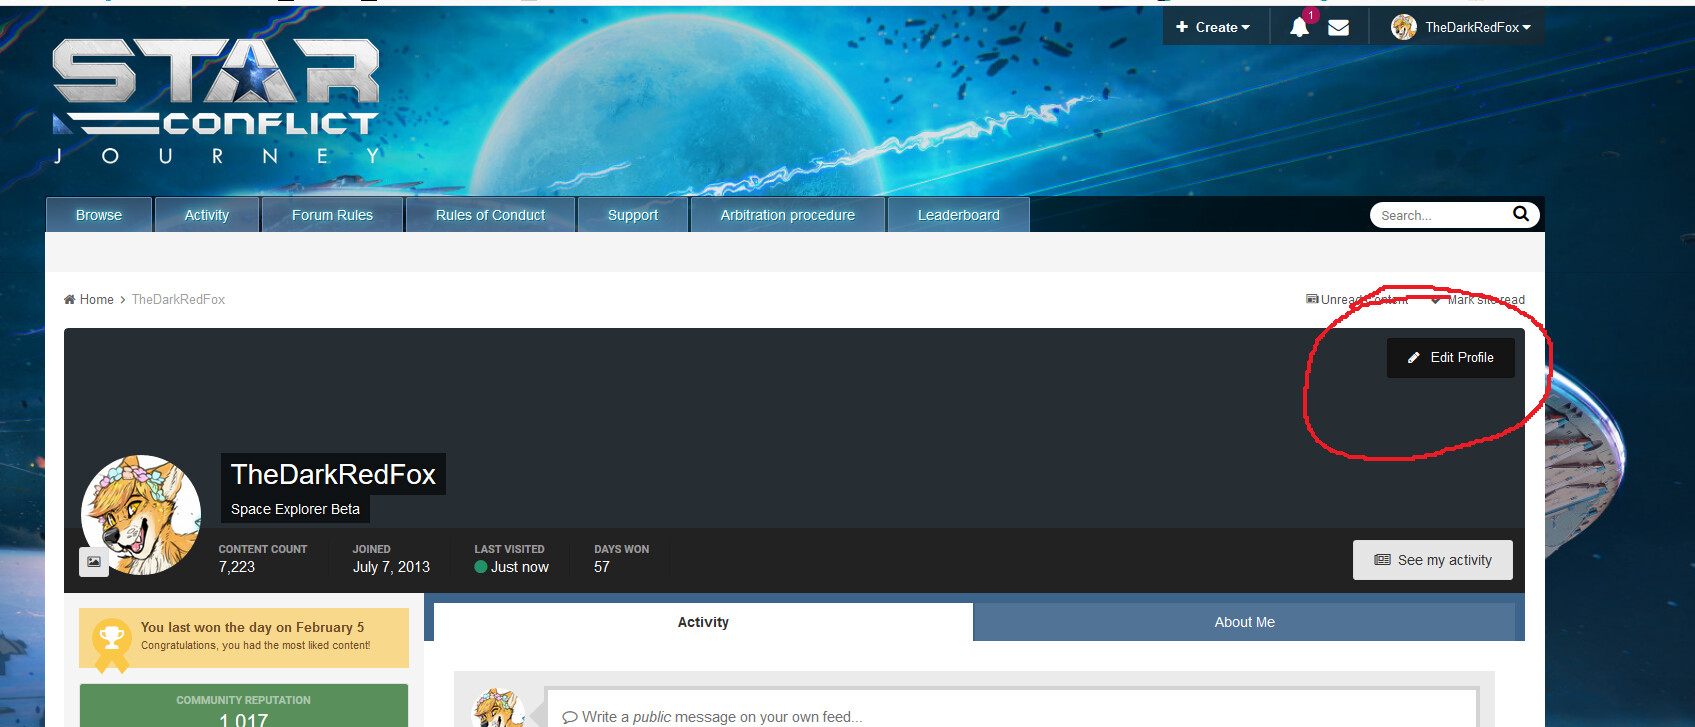Click the trophy day-won icon
Viewport: 1695px width, 727px height.
pos(111,638)
